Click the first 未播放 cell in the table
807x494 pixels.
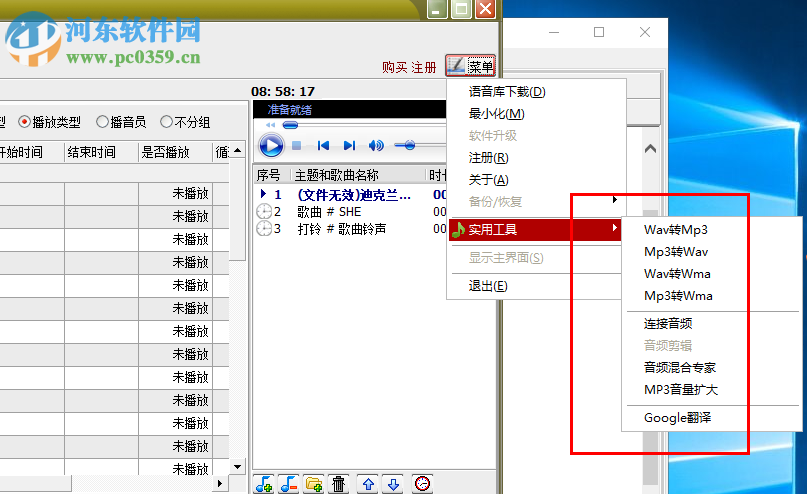(176, 193)
